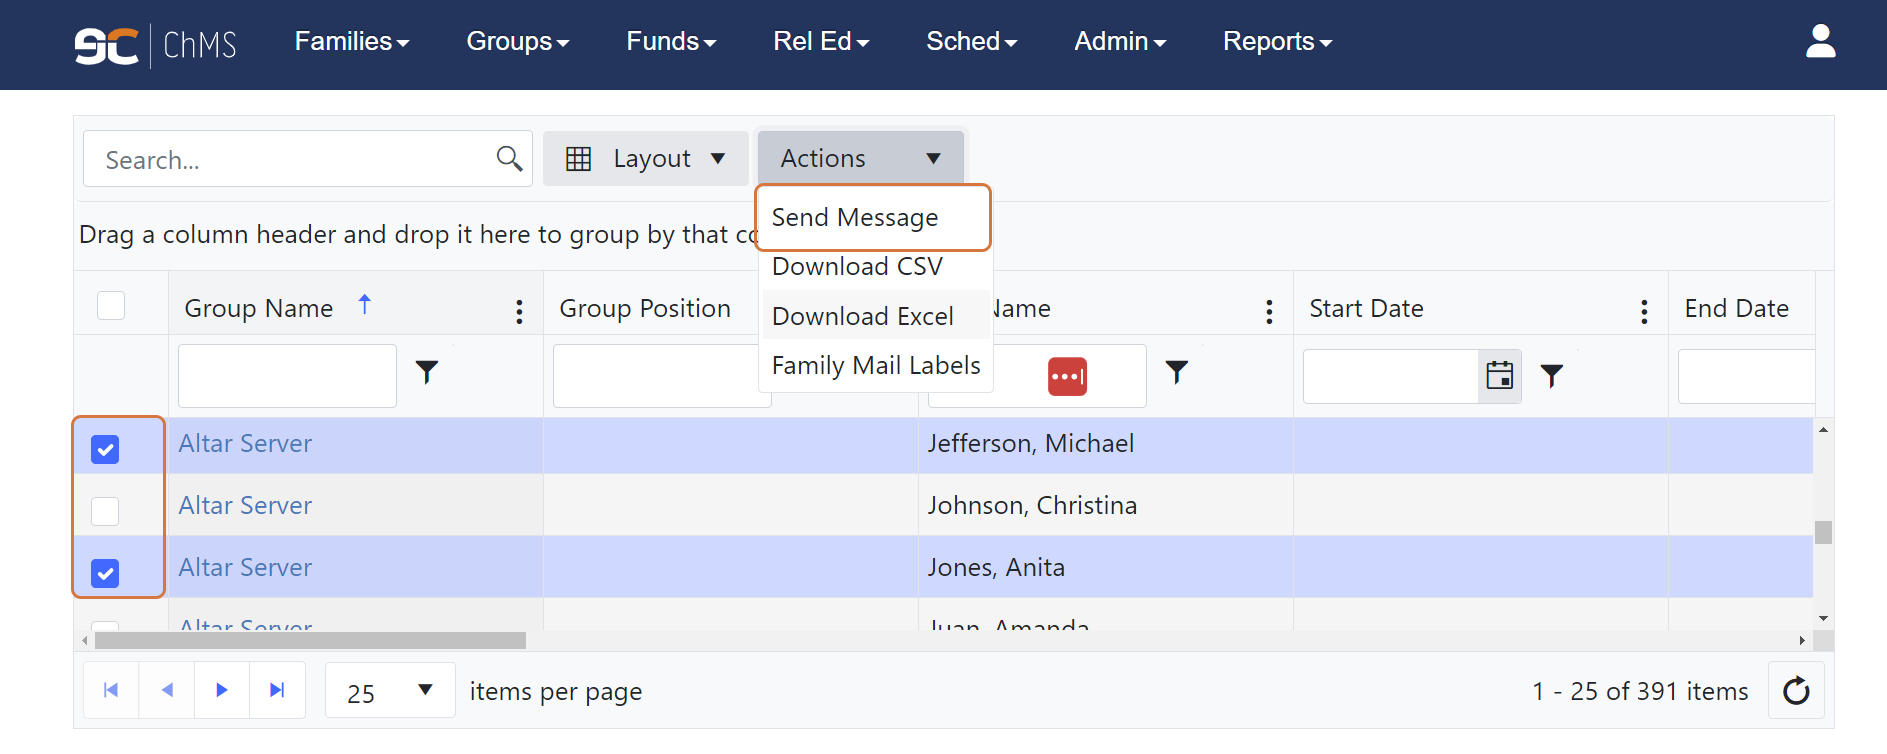Uncheck the Jones, Anita row checkbox
Viewport: 1887px width, 754px height.
[x=105, y=573]
